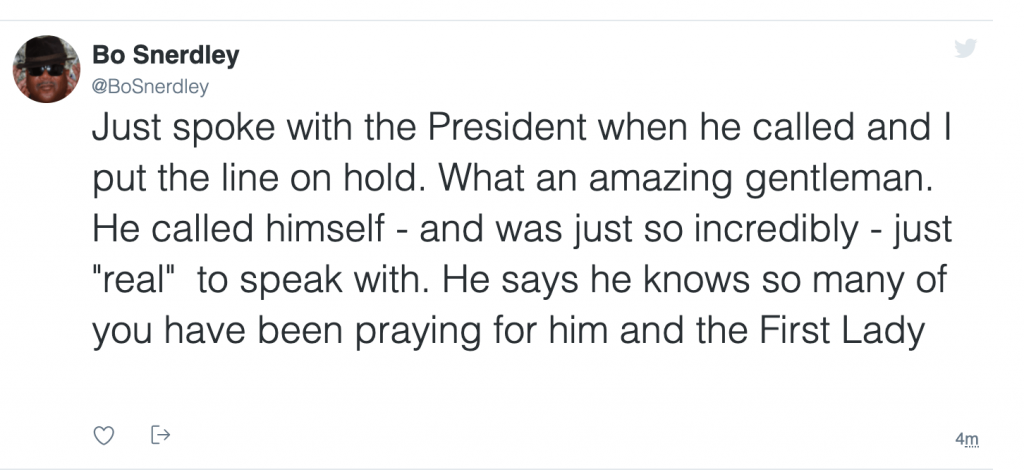Click the Bo Snerdley display name

165,55
